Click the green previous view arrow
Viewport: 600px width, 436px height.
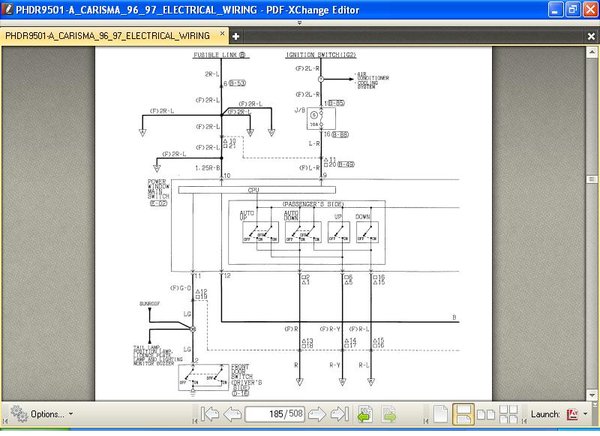[365, 414]
